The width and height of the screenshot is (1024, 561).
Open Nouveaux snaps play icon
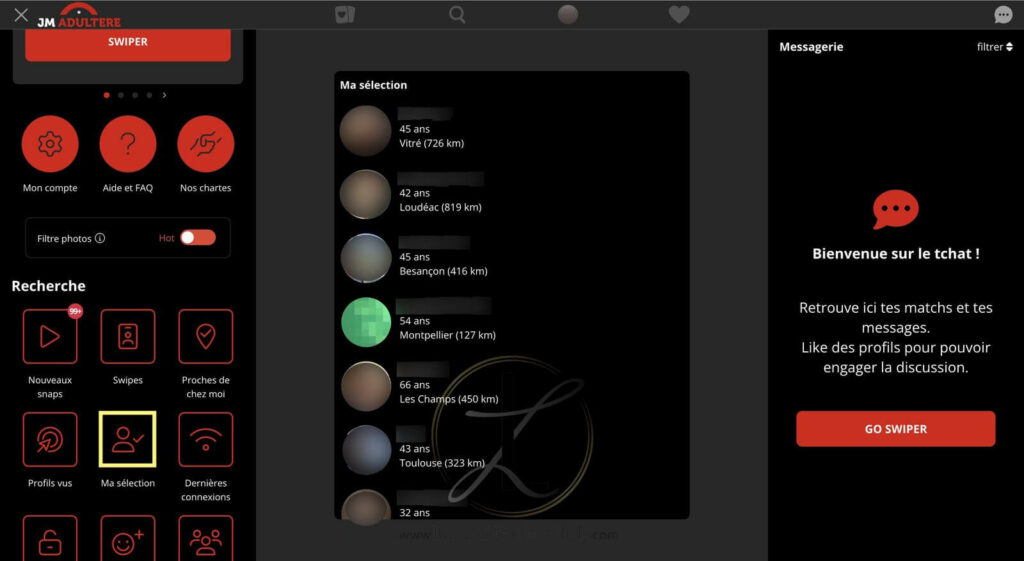50,336
